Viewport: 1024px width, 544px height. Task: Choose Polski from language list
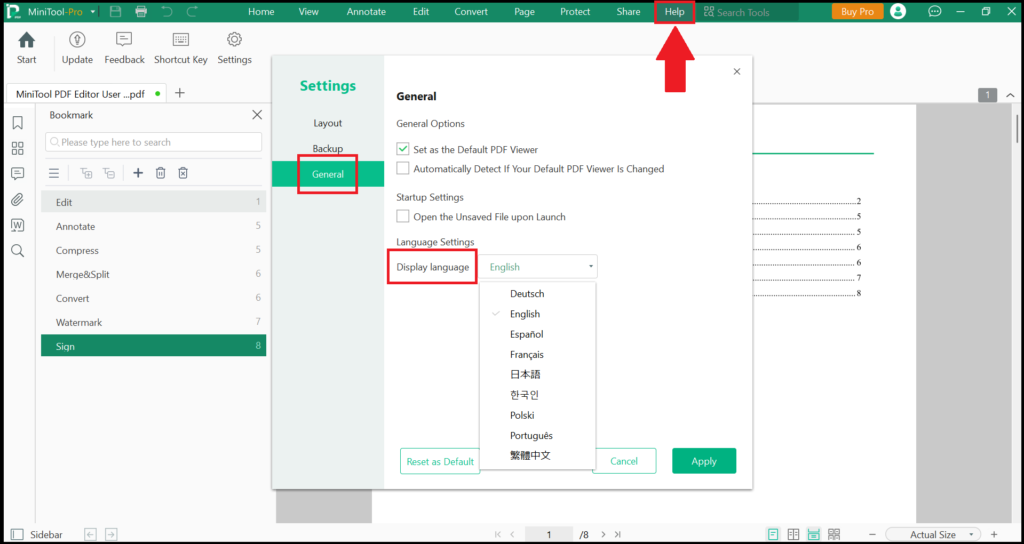(x=522, y=415)
